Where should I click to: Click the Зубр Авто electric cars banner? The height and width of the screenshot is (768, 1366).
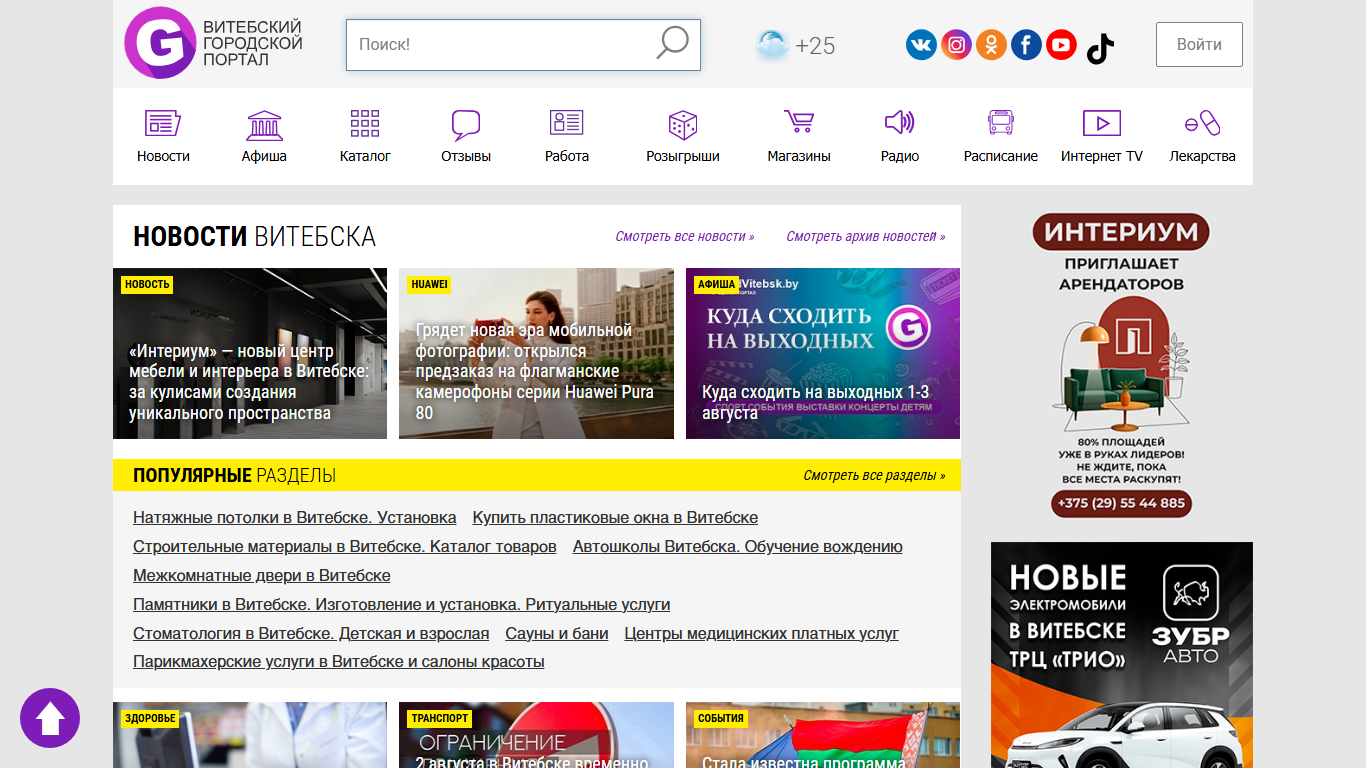coord(1122,655)
